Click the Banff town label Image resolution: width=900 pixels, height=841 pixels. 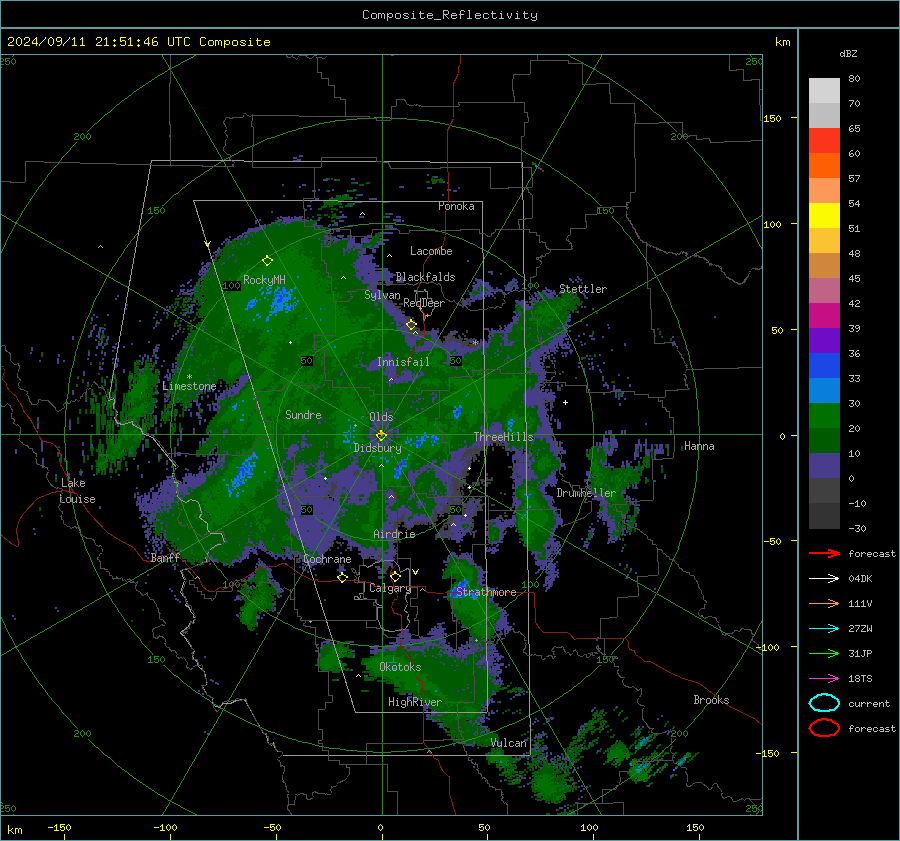[165, 557]
